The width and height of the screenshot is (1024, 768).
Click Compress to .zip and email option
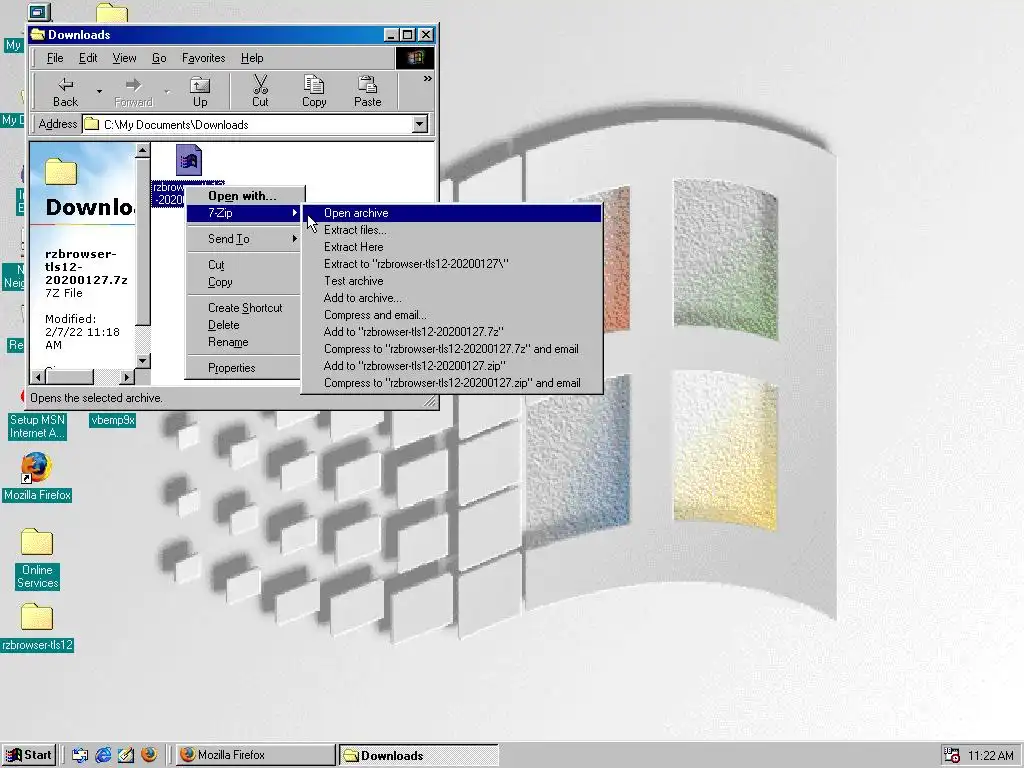(452, 383)
